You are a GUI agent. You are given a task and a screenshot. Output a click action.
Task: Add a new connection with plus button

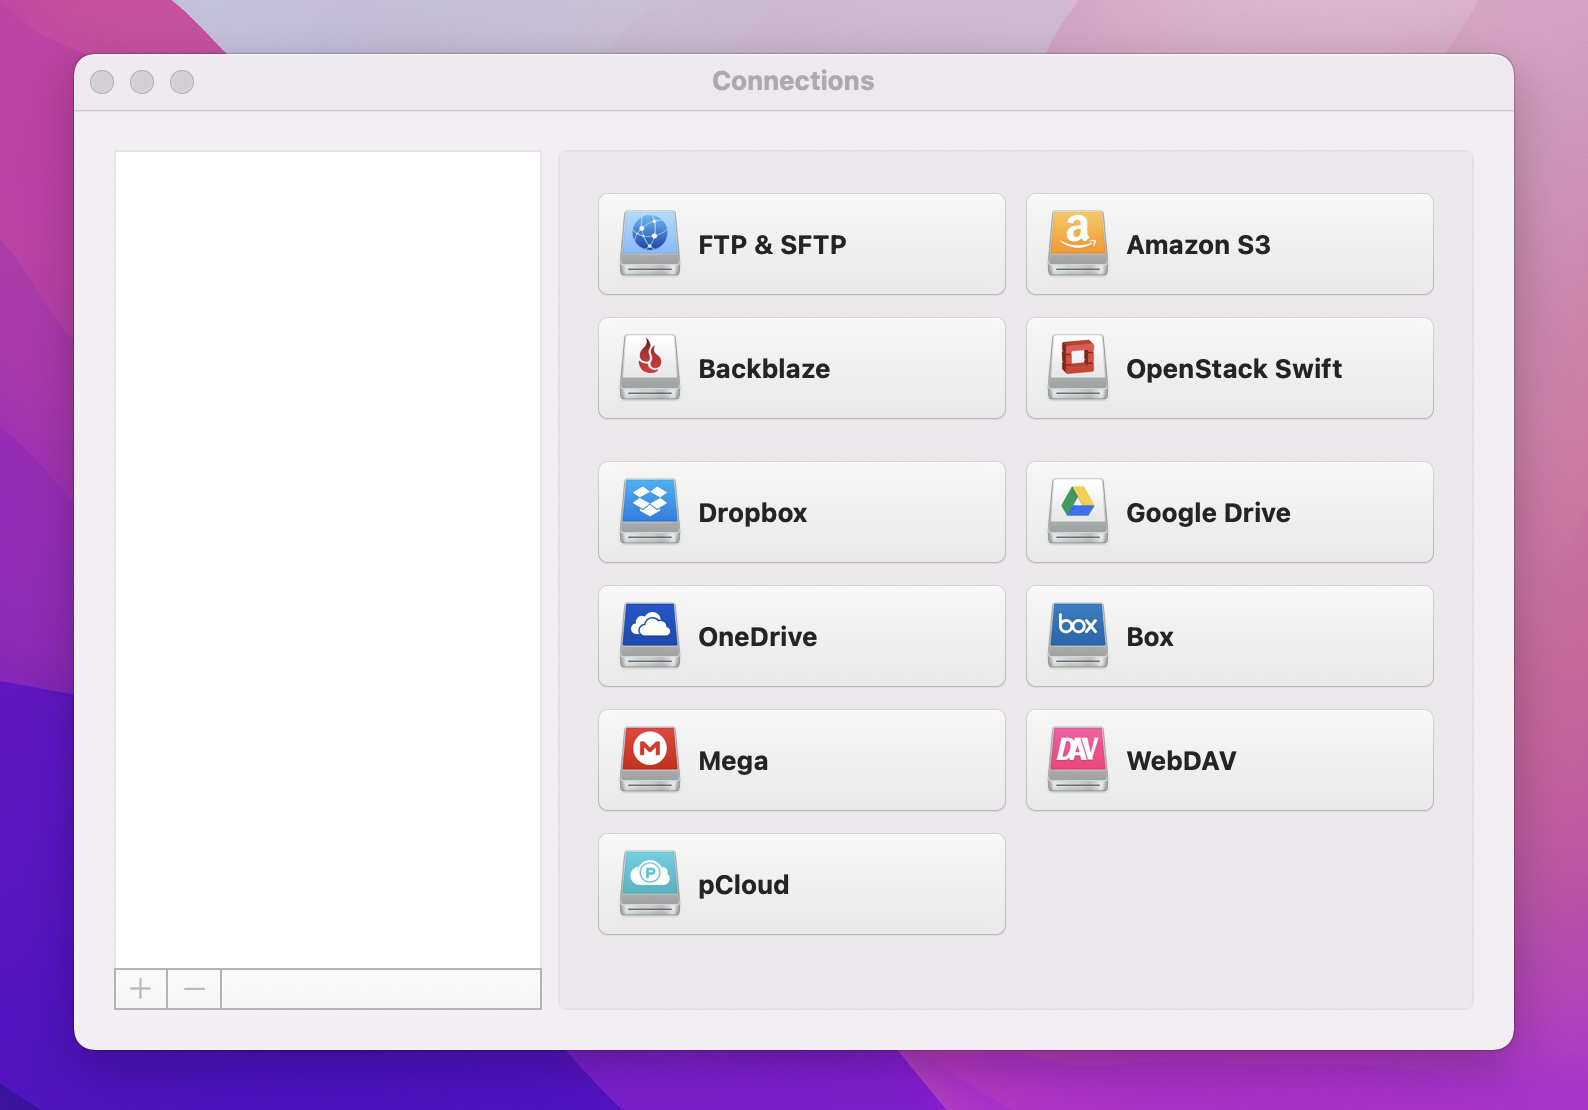click(141, 989)
